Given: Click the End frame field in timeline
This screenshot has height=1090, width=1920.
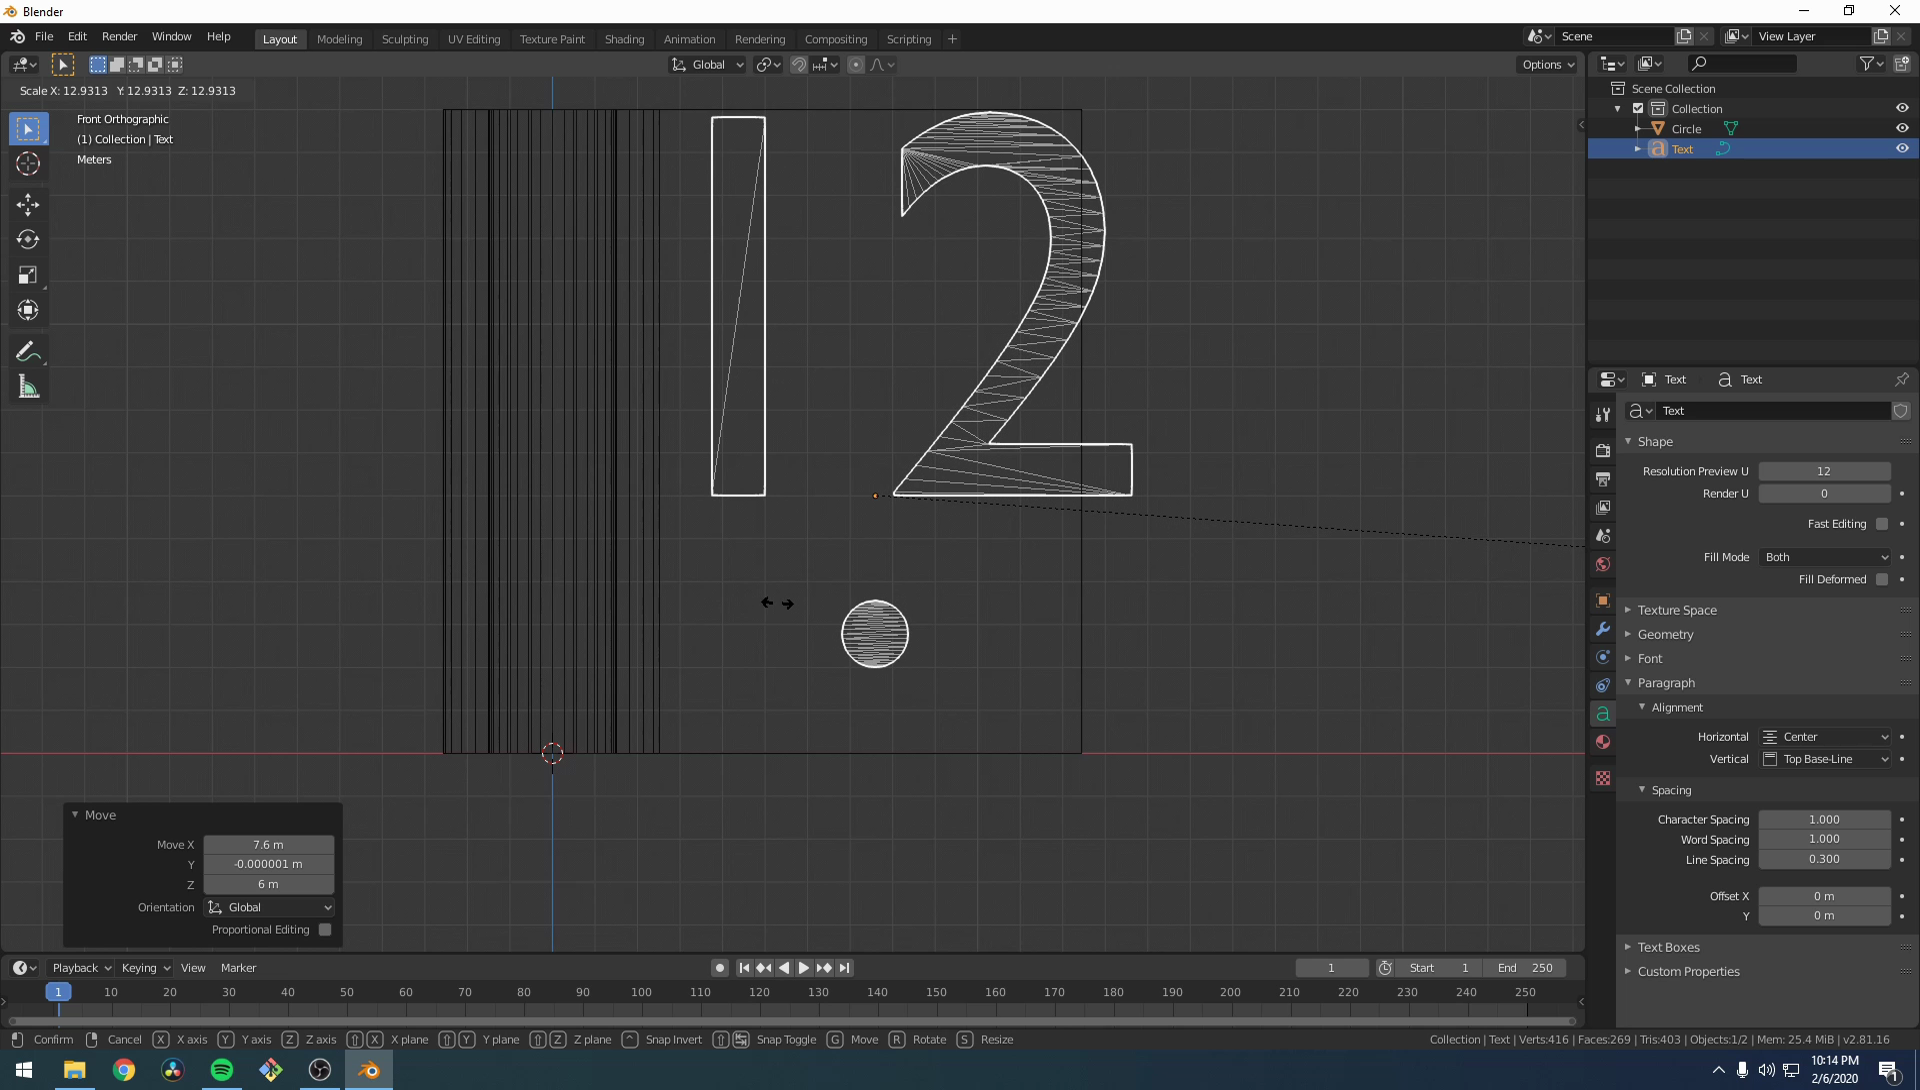Looking at the screenshot, I should pyautogui.click(x=1526, y=968).
